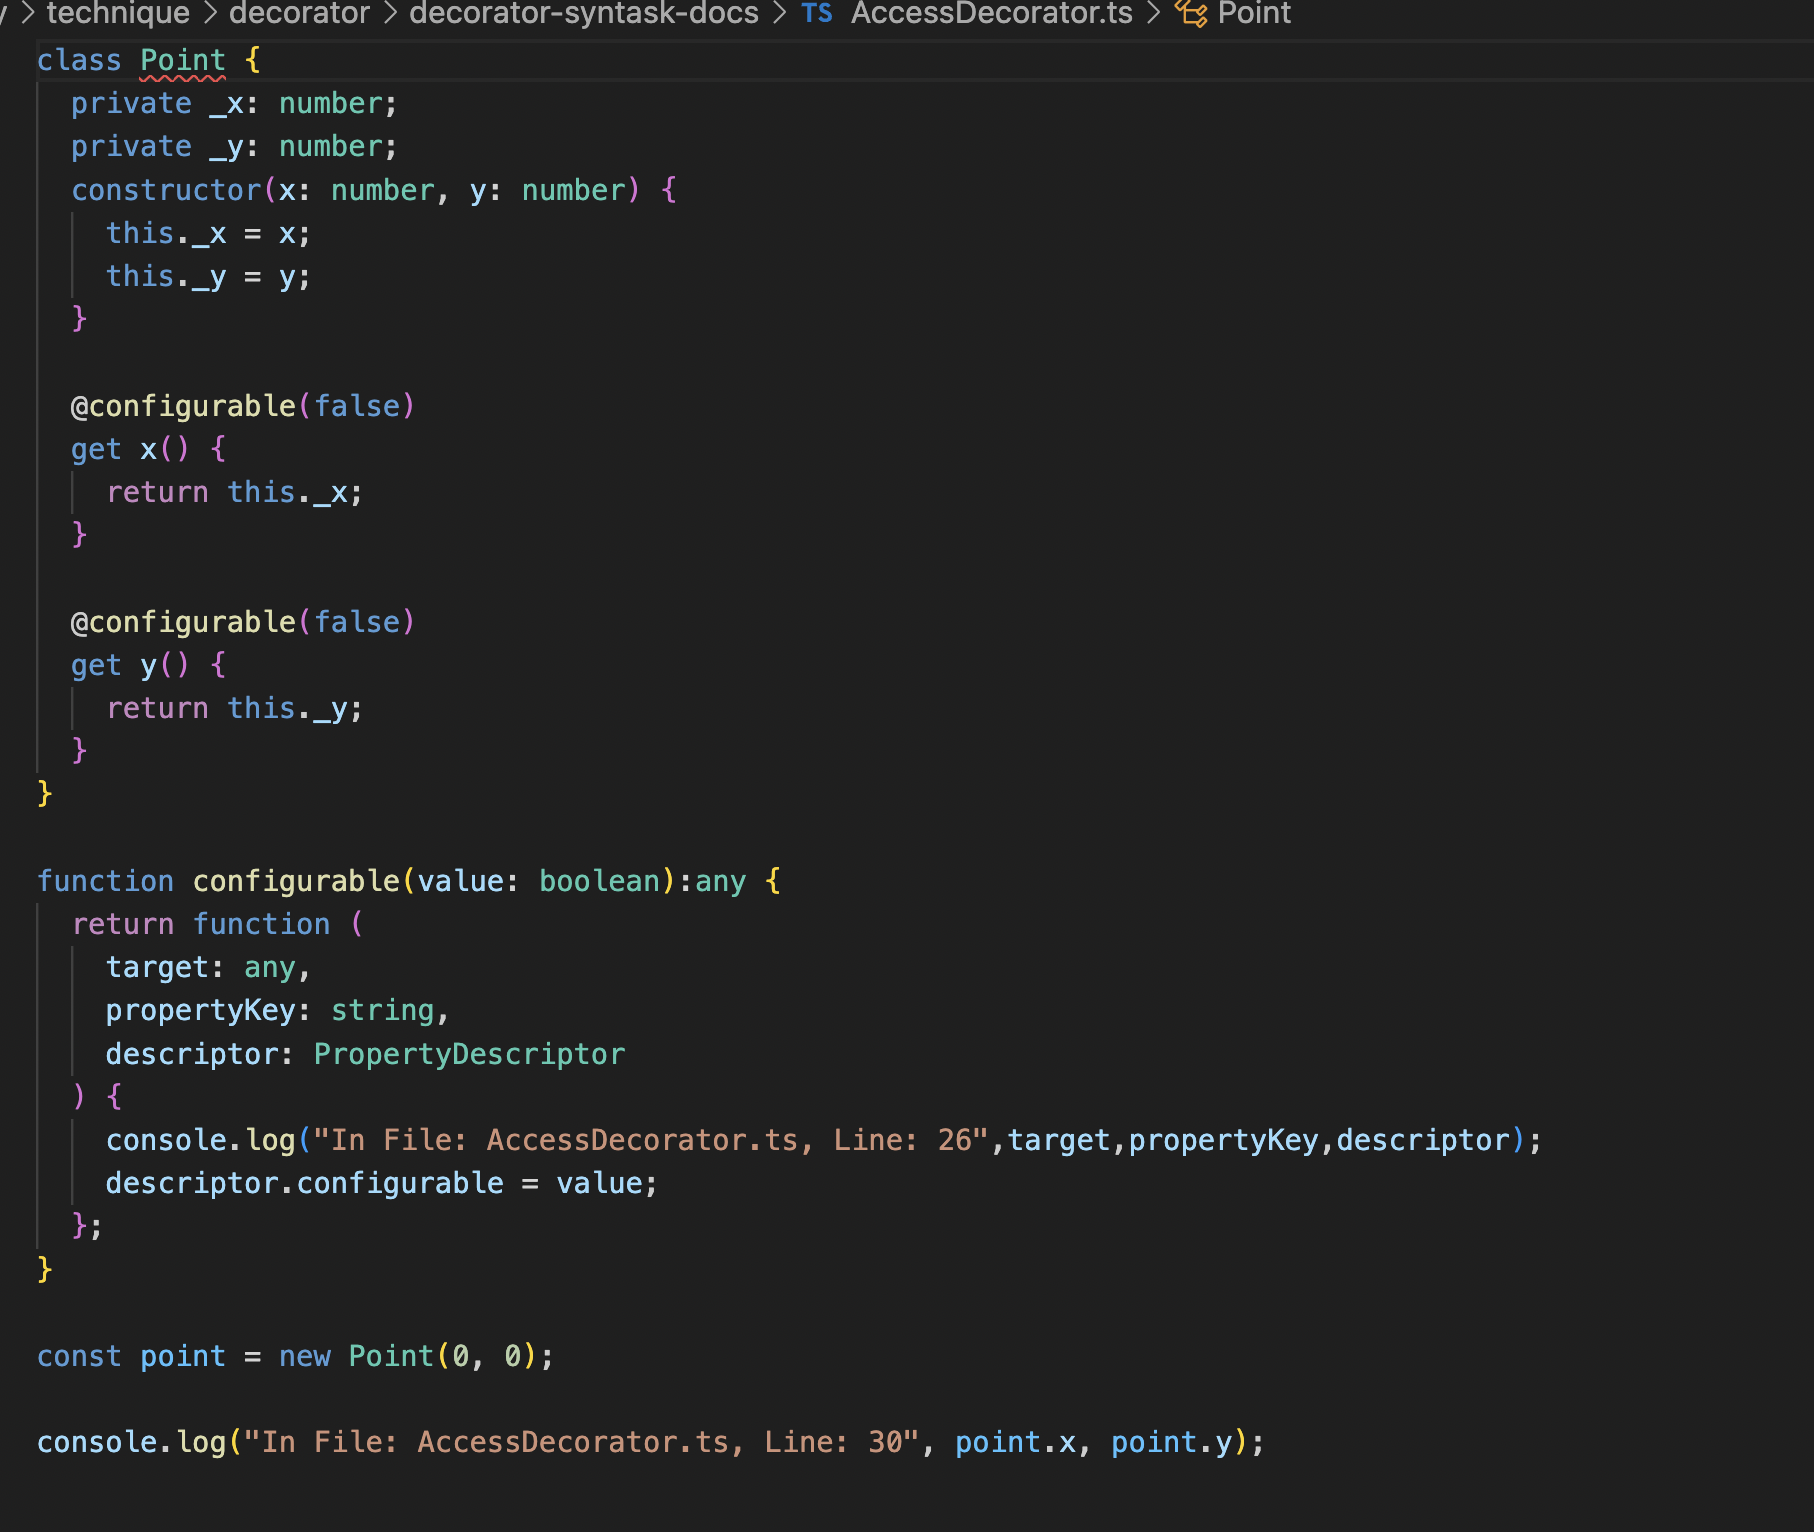Place cursor on 'private _x: number;'
1814x1532 pixels.
[234, 103]
